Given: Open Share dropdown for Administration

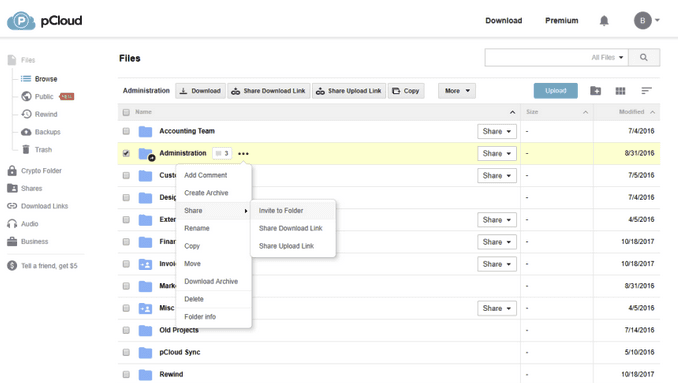Looking at the screenshot, I should [497, 153].
